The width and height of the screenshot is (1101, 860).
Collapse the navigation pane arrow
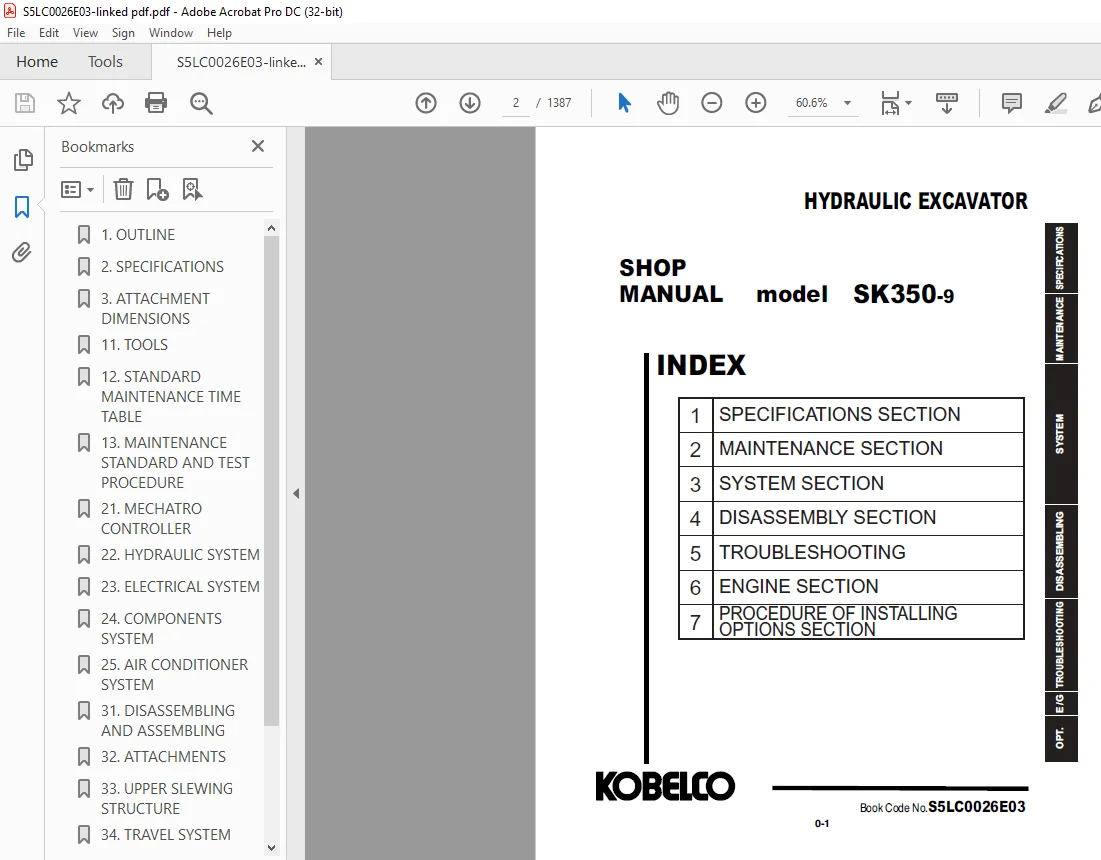(296, 494)
